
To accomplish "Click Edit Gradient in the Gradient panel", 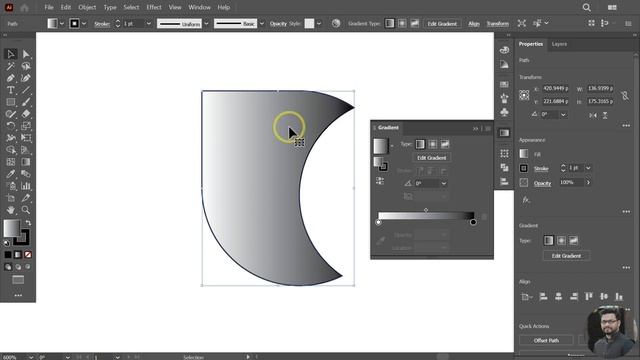I will tap(431, 158).
